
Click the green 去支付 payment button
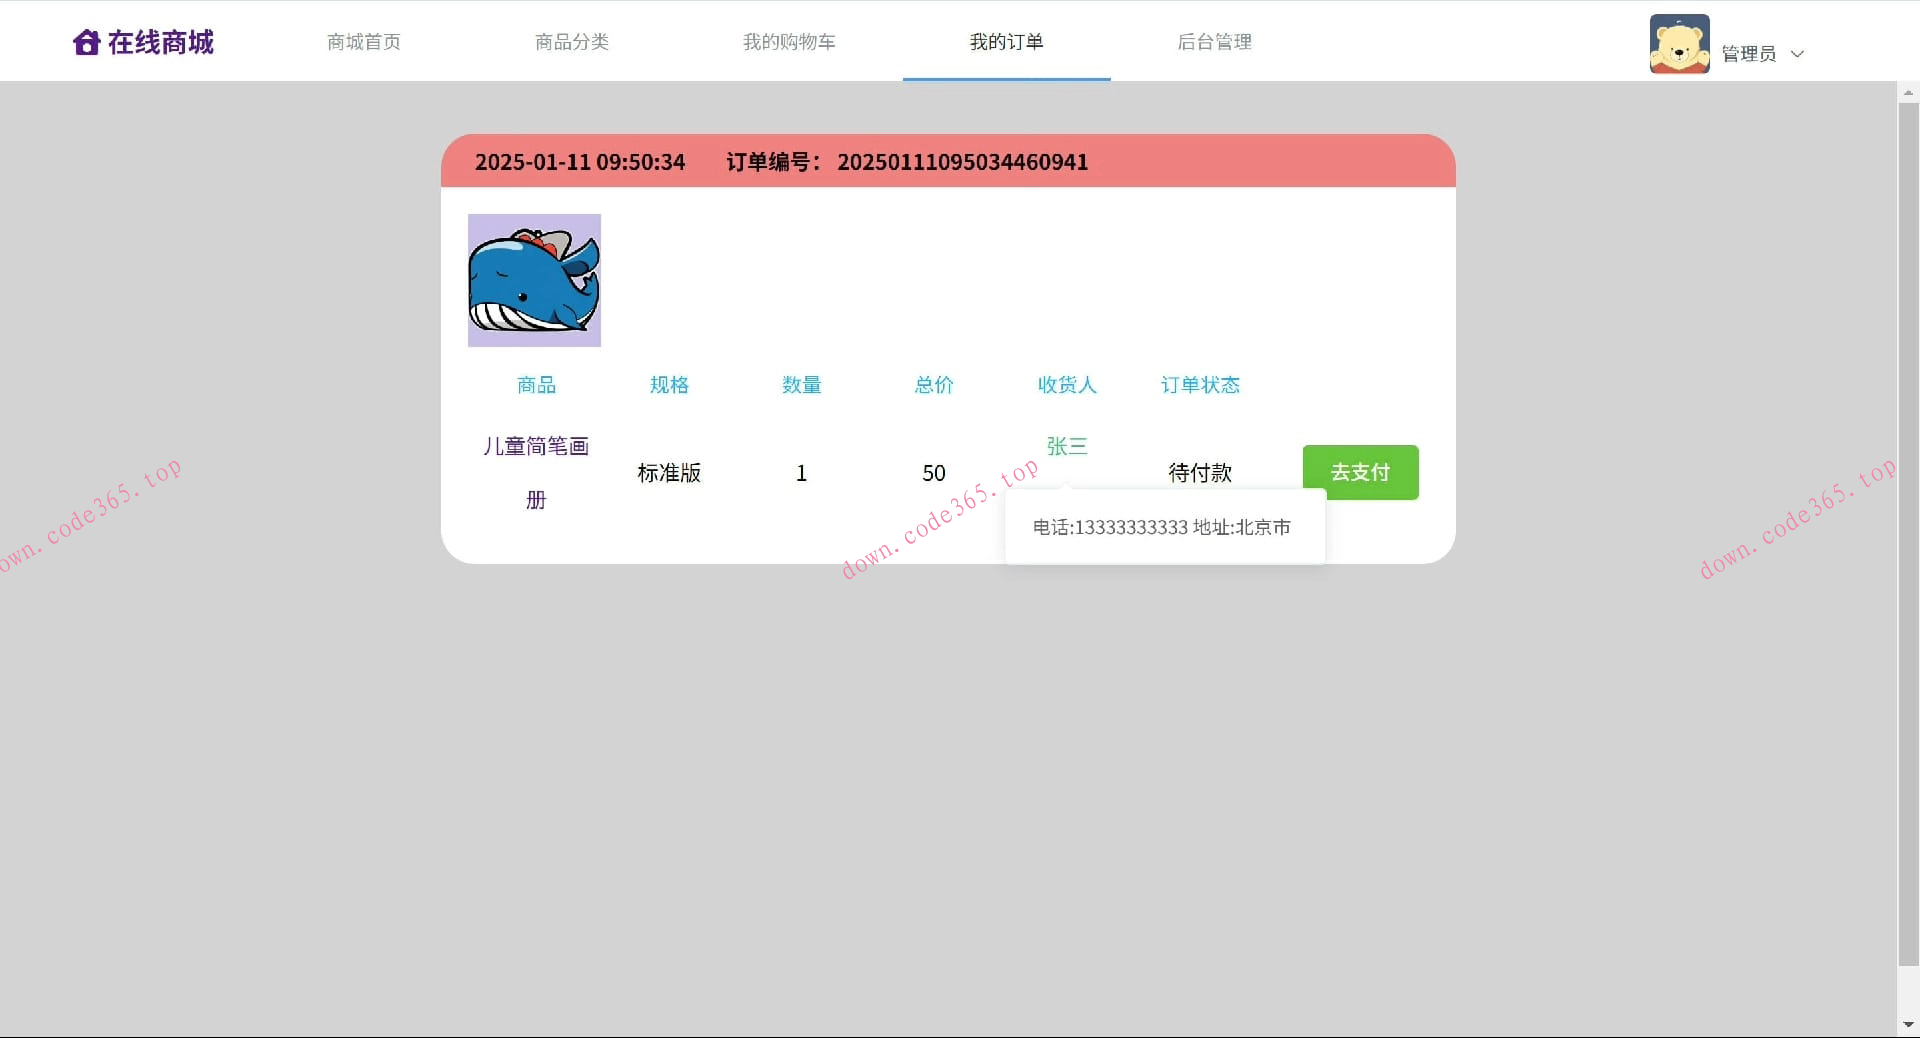pos(1360,472)
